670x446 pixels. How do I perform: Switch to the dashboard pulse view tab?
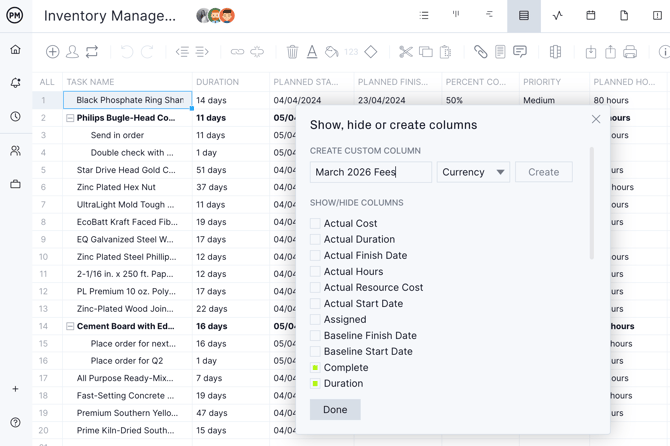coord(557,16)
